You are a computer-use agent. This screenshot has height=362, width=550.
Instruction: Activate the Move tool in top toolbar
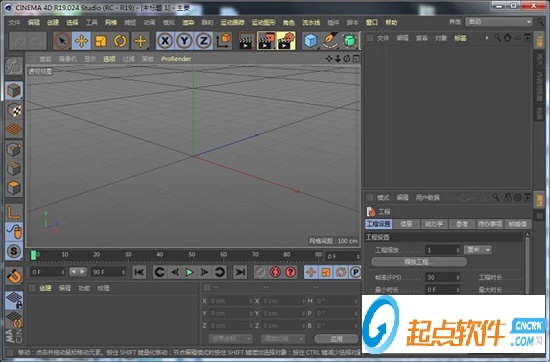(x=81, y=41)
